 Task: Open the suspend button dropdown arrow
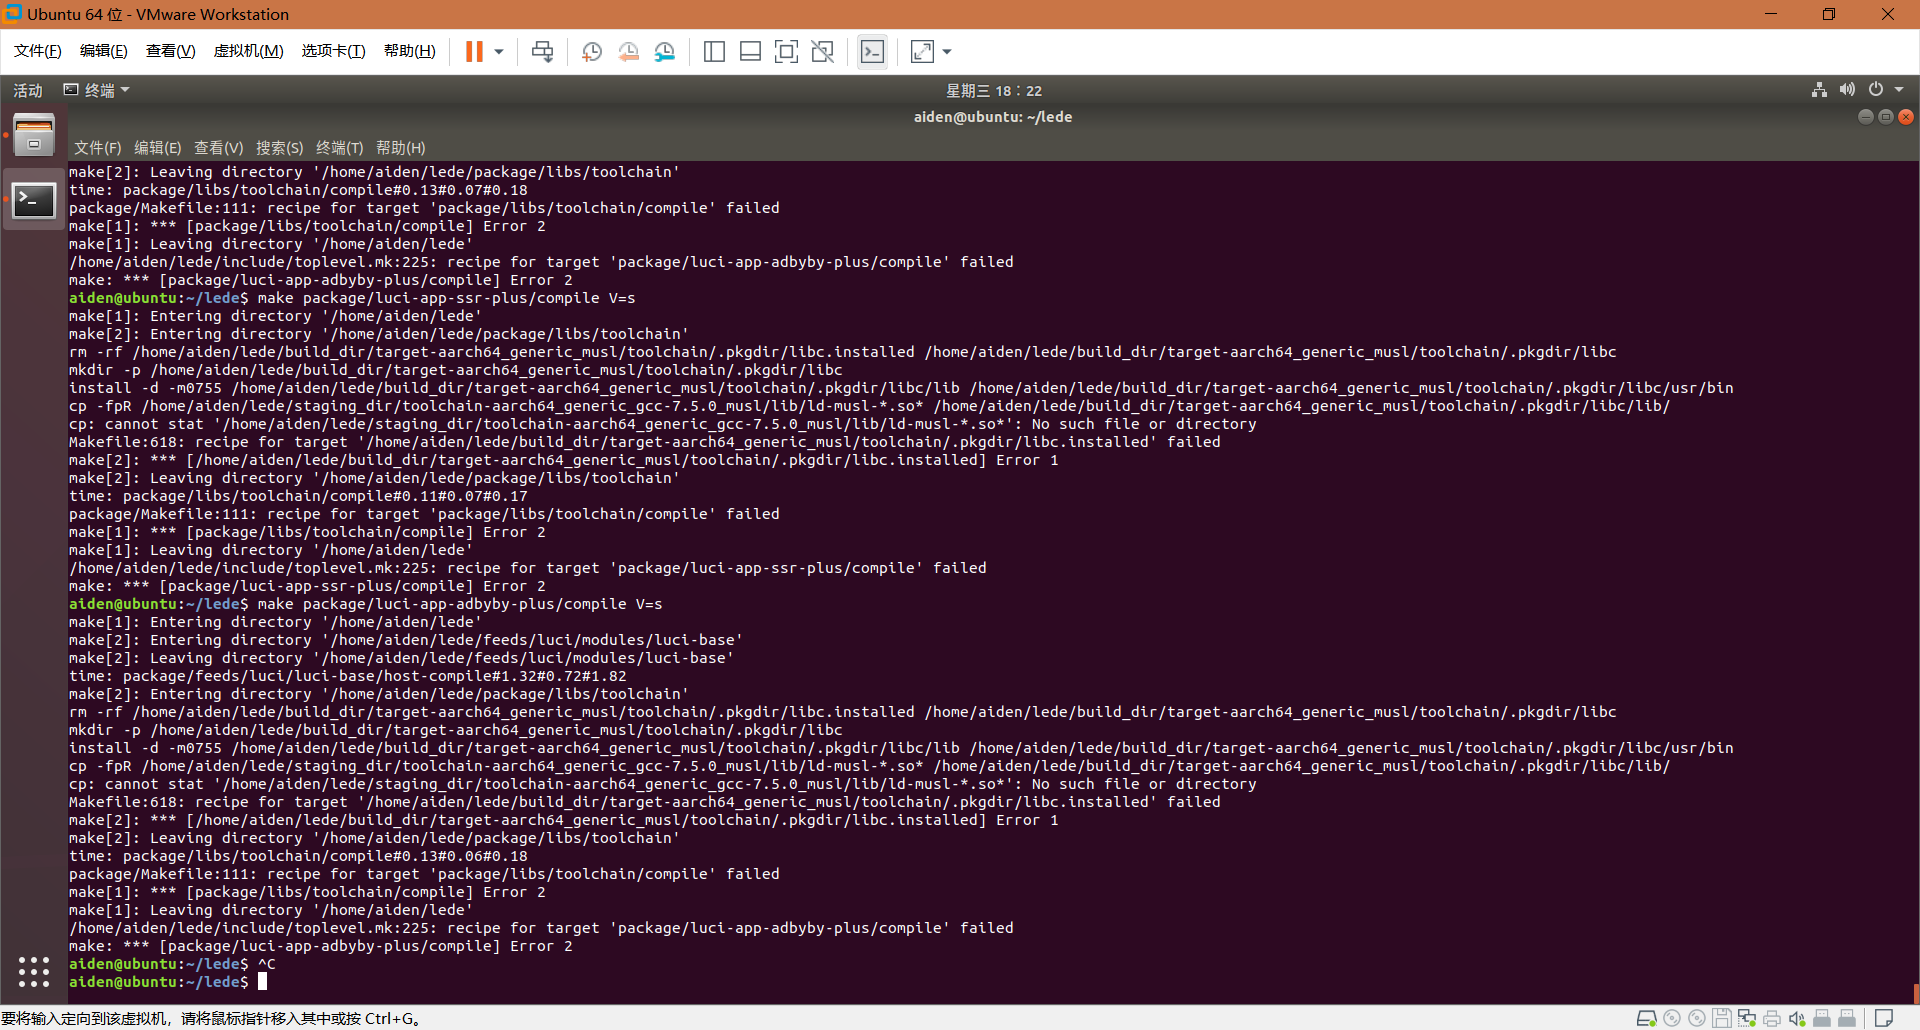pos(497,51)
